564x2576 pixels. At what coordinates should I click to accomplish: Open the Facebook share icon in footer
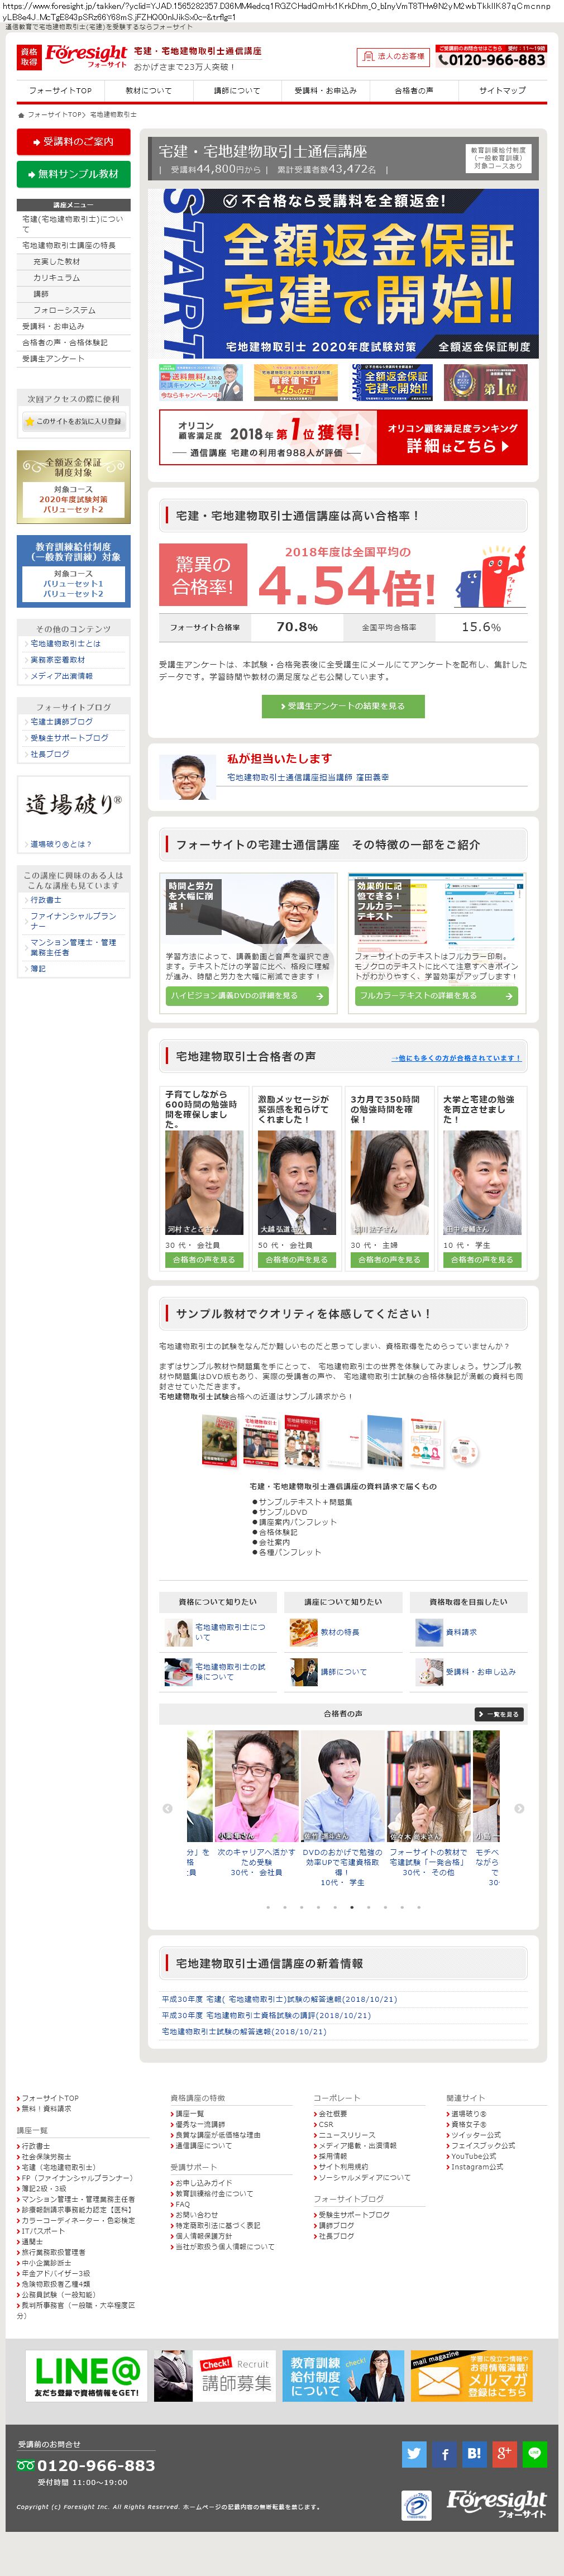(x=444, y=2453)
